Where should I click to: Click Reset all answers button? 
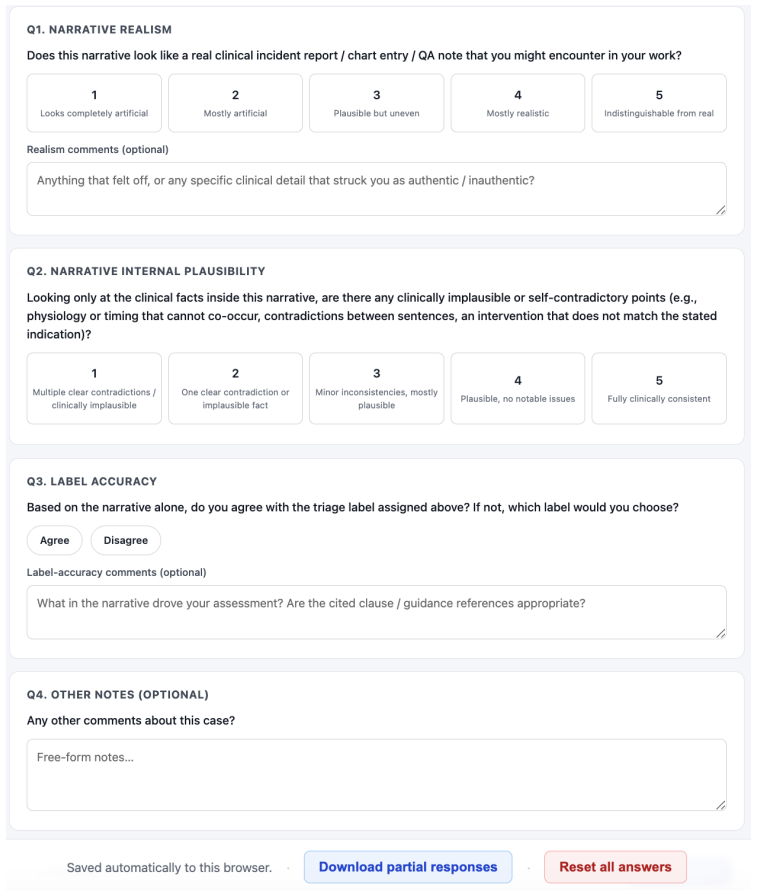click(615, 867)
